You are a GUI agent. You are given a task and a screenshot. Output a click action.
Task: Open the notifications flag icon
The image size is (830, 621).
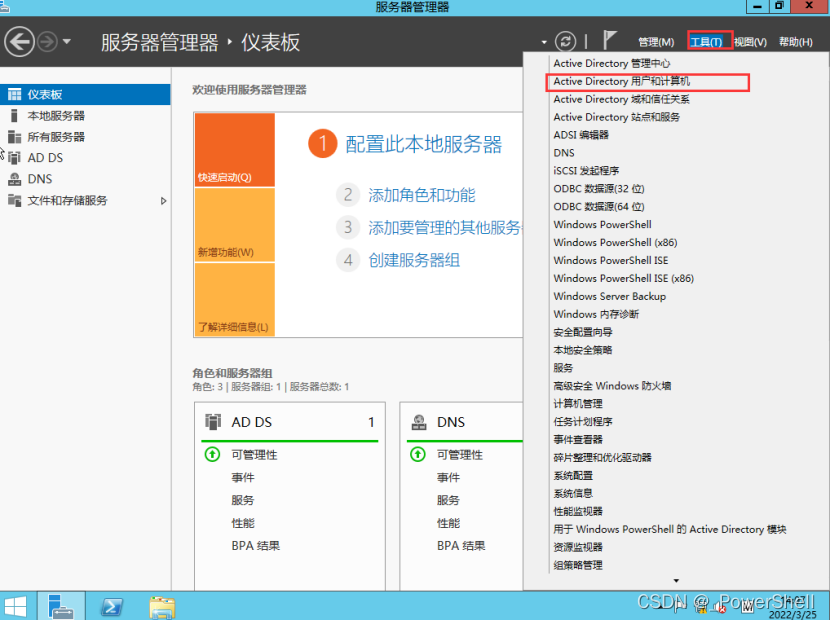coord(609,40)
